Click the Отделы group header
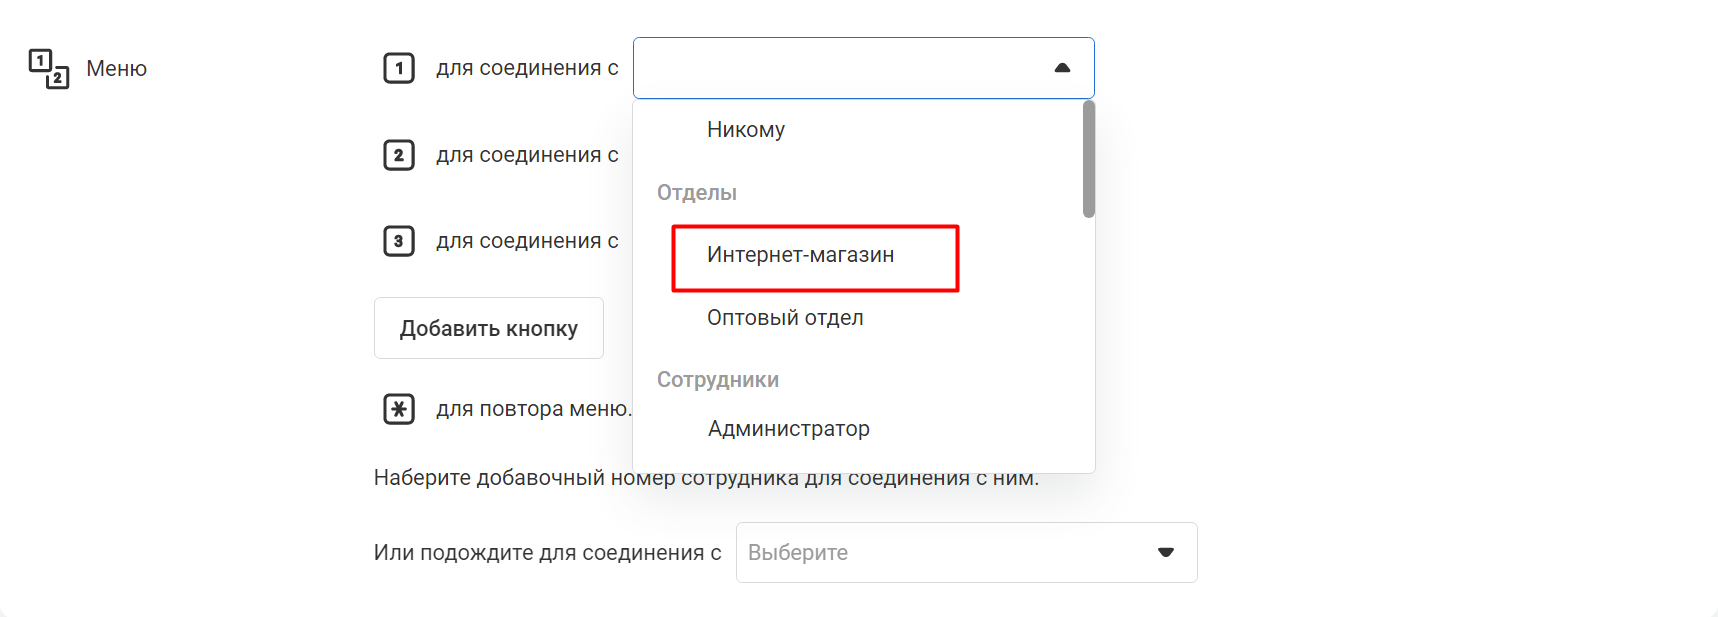Screen dimensions: 1718x617 (697, 193)
